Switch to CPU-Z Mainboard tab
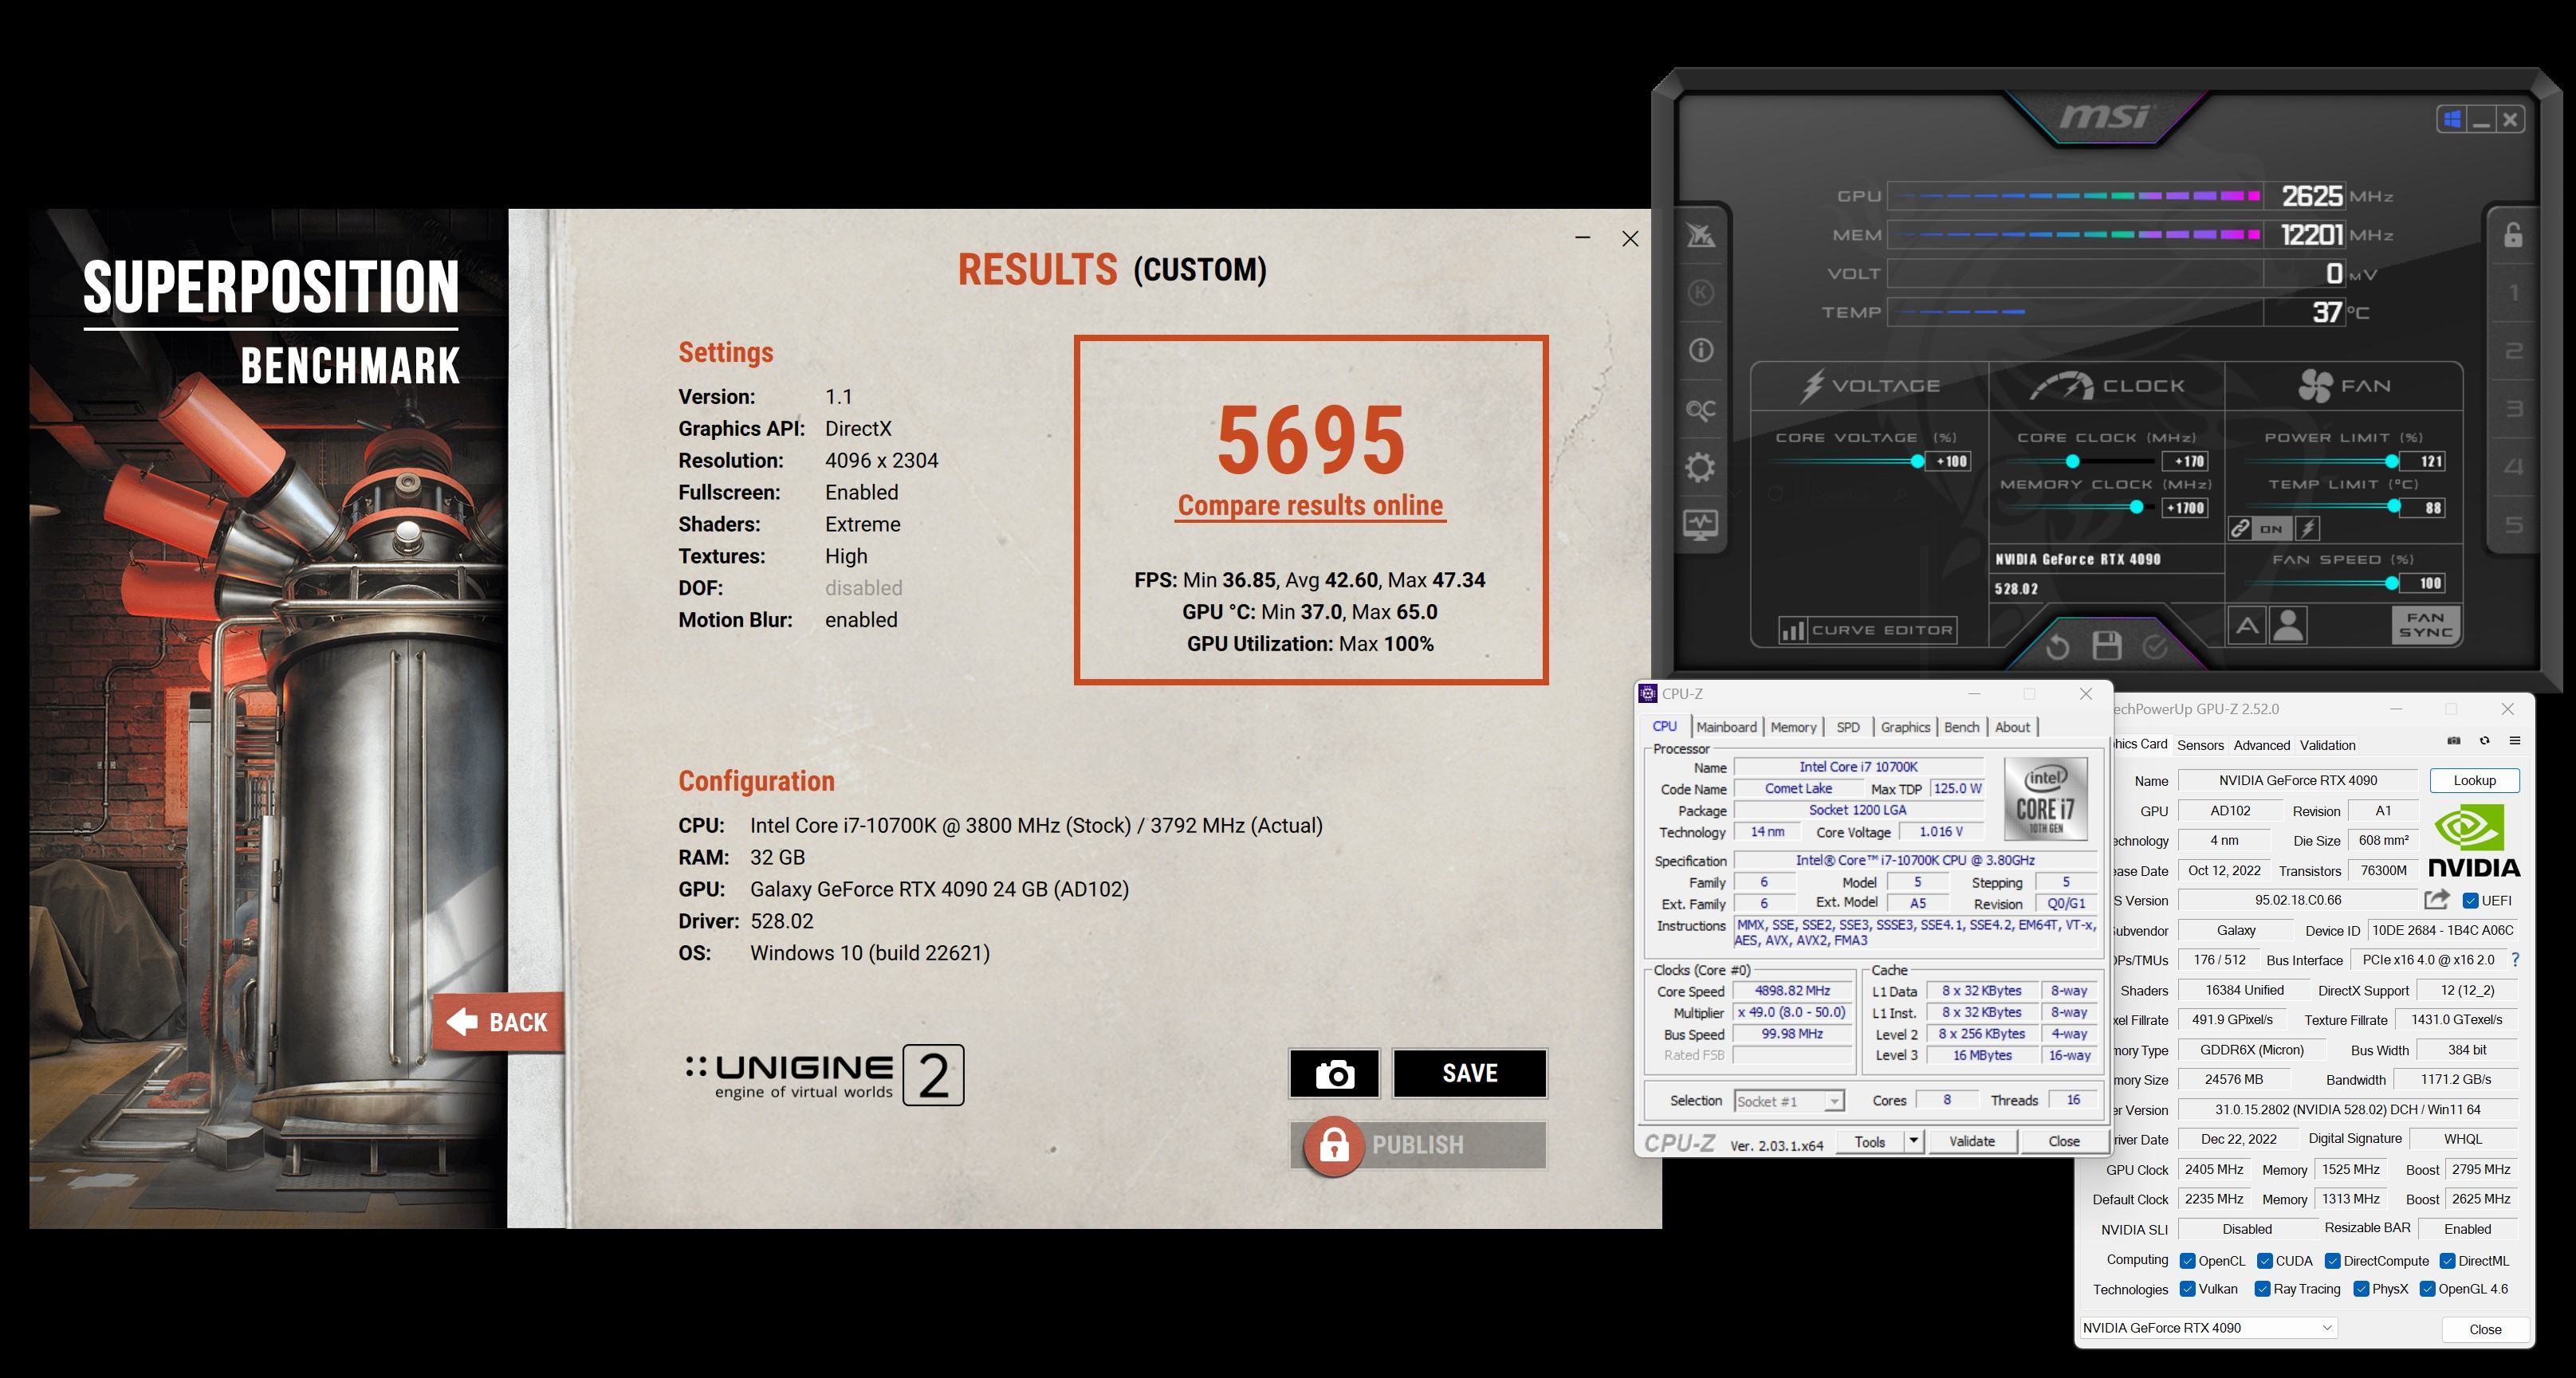 click(x=1726, y=727)
